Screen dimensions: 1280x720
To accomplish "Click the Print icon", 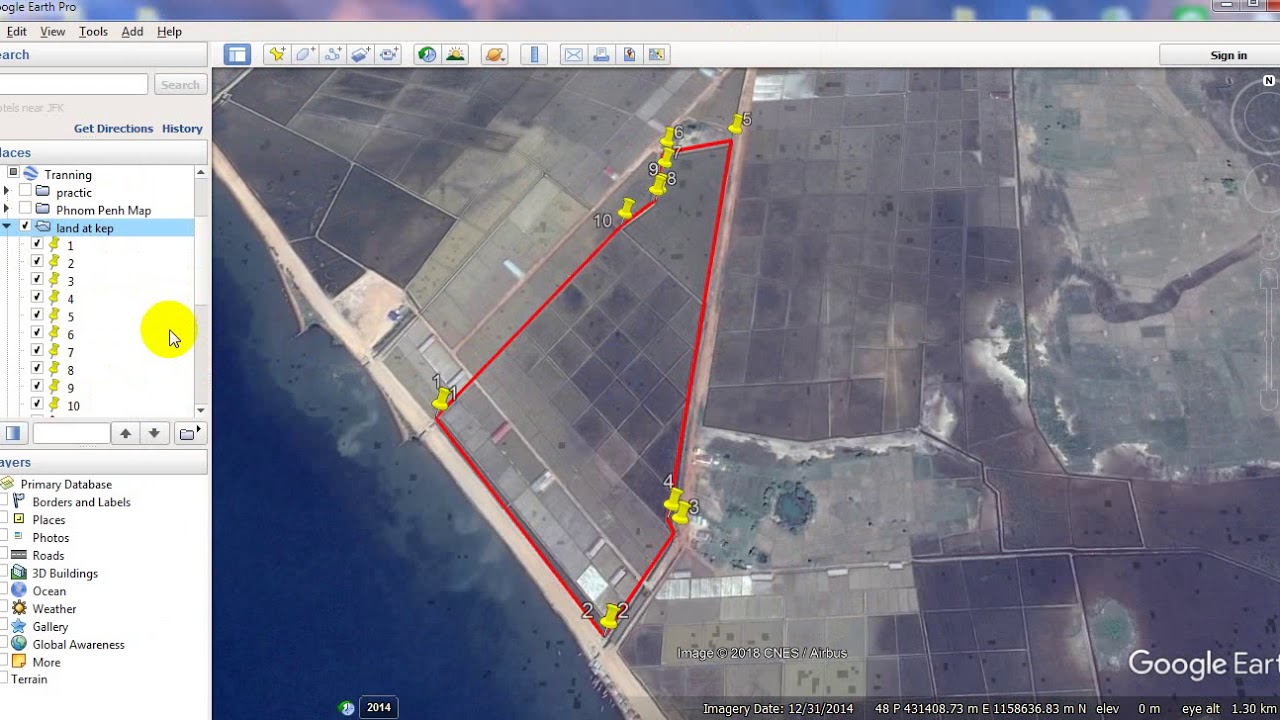I will (x=601, y=55).
